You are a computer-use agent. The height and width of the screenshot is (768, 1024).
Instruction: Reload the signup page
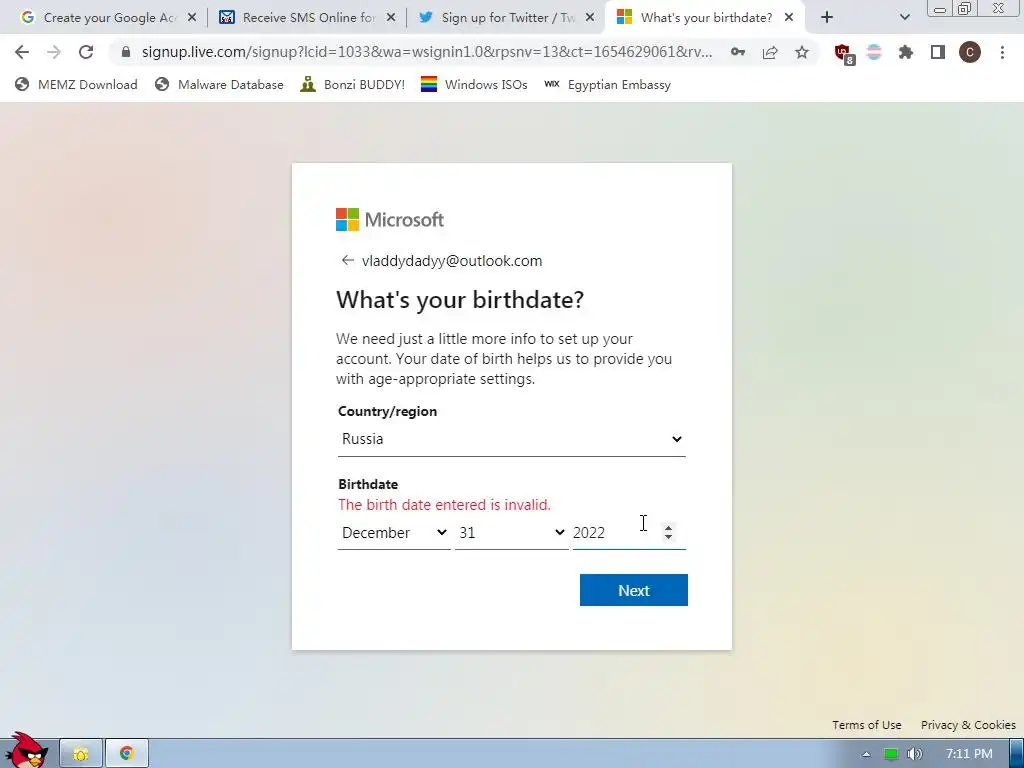(86, 52)
